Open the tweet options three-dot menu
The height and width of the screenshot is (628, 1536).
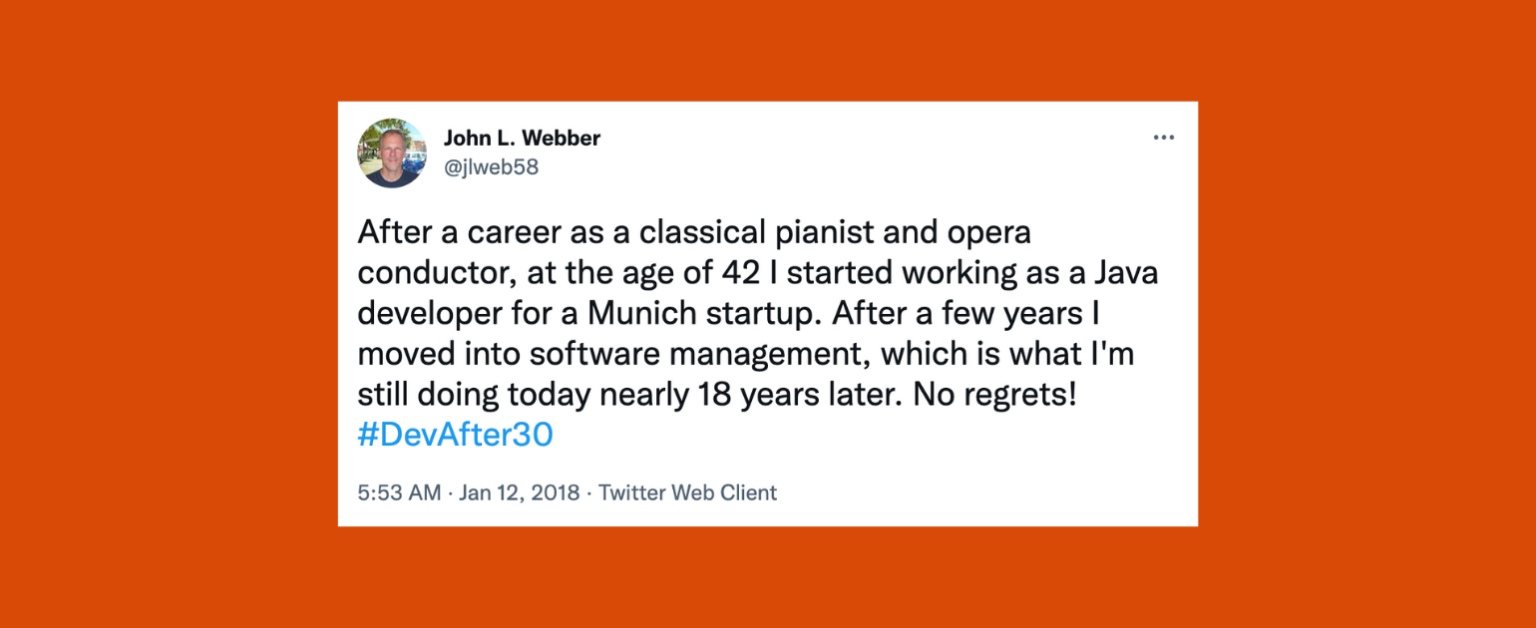(x=1163, y=137)
